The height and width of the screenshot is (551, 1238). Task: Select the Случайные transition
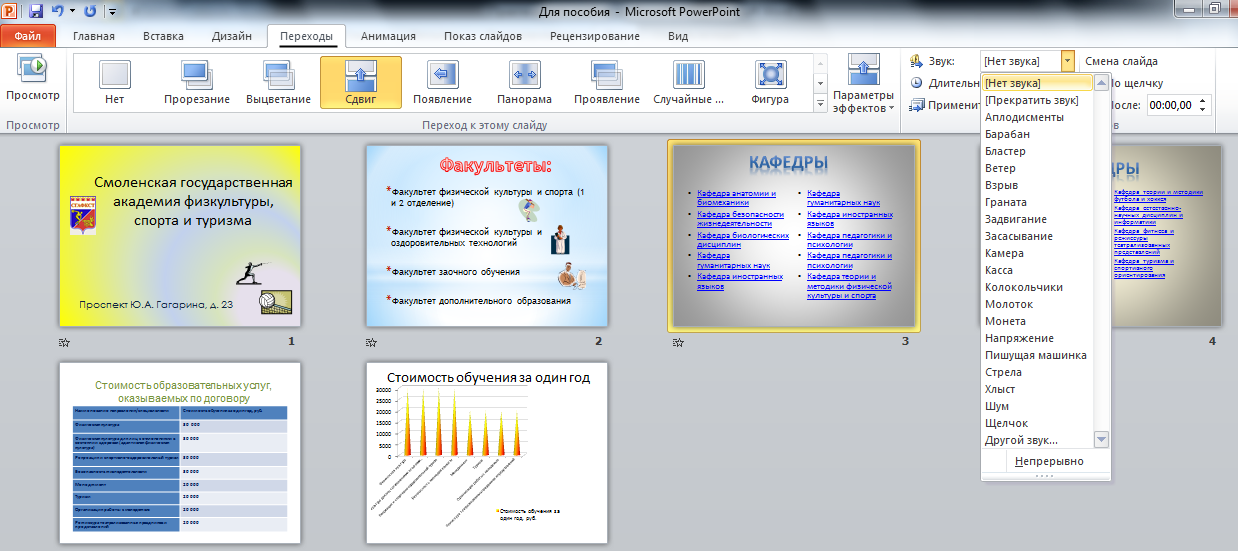pos(688,81)
